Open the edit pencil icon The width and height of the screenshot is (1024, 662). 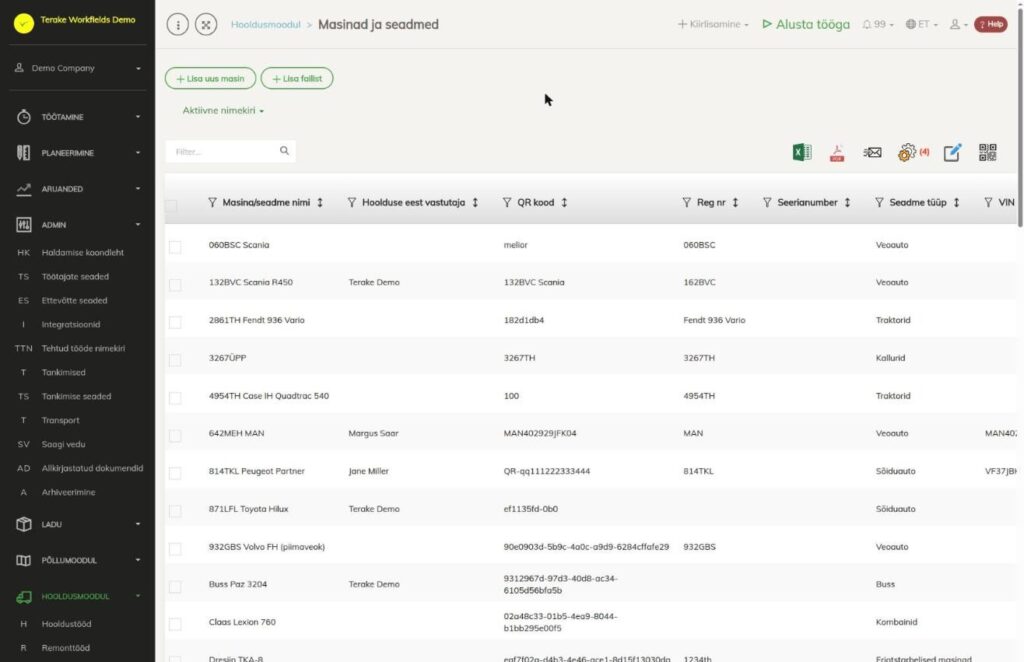pyautogui.click(x=952, y=152)
